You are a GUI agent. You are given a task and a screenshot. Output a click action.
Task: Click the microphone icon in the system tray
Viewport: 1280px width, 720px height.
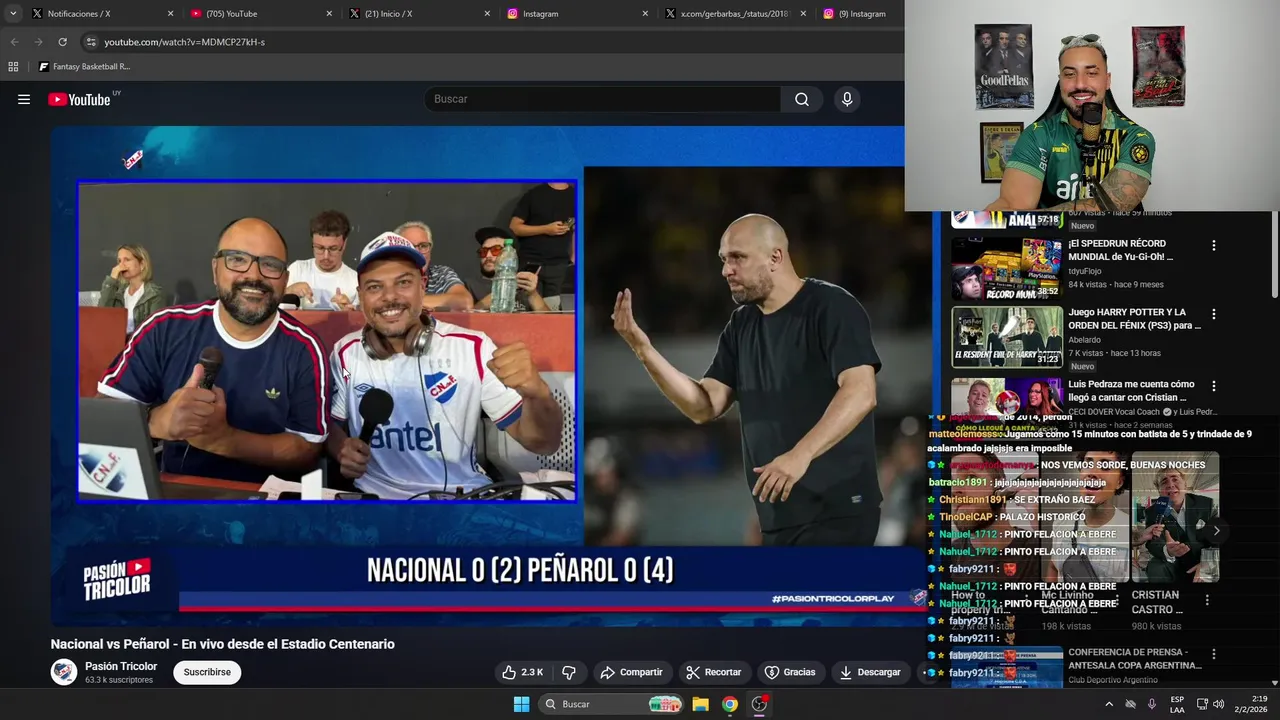1152,704
